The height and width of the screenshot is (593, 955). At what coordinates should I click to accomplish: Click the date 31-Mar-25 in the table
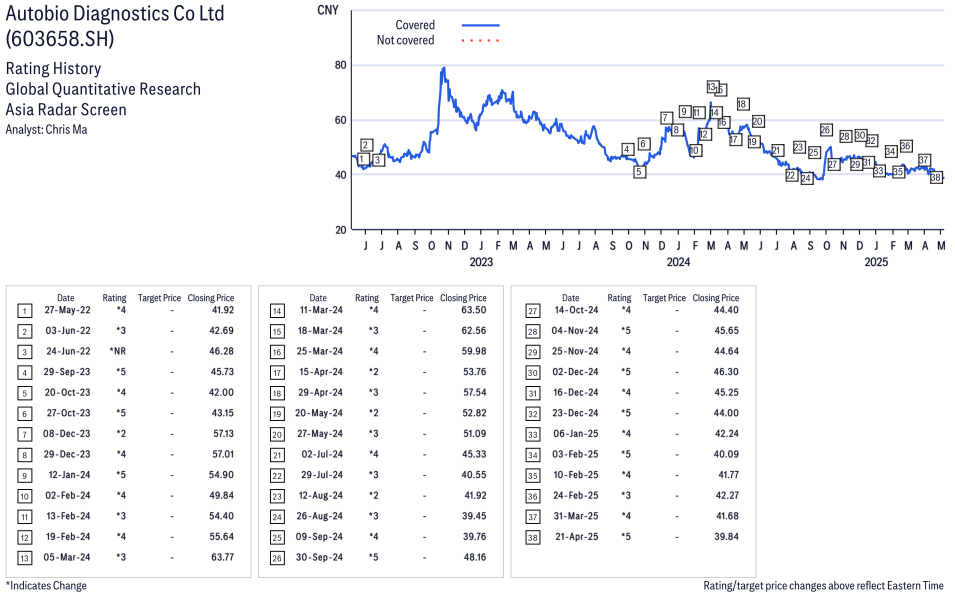pyautogui.click(x=576, y=516)
